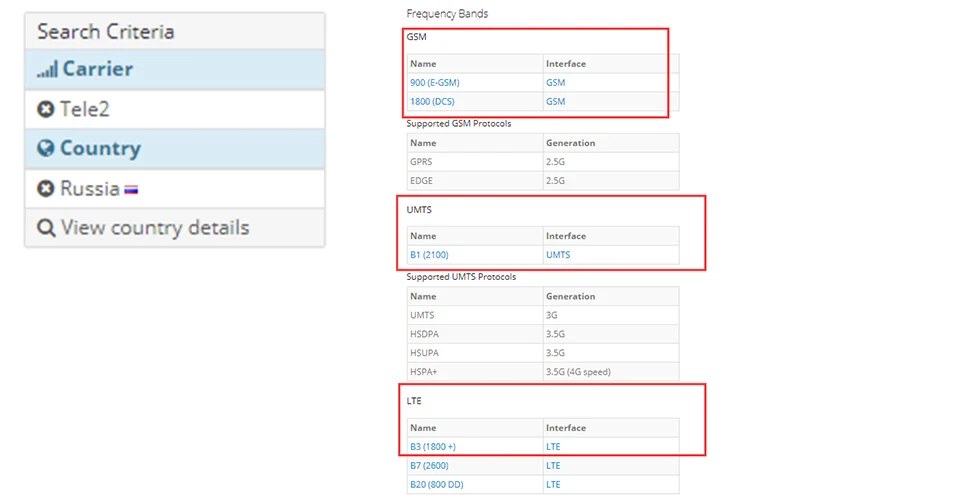Open the B20 (800 DD) band link

point(437,485)
